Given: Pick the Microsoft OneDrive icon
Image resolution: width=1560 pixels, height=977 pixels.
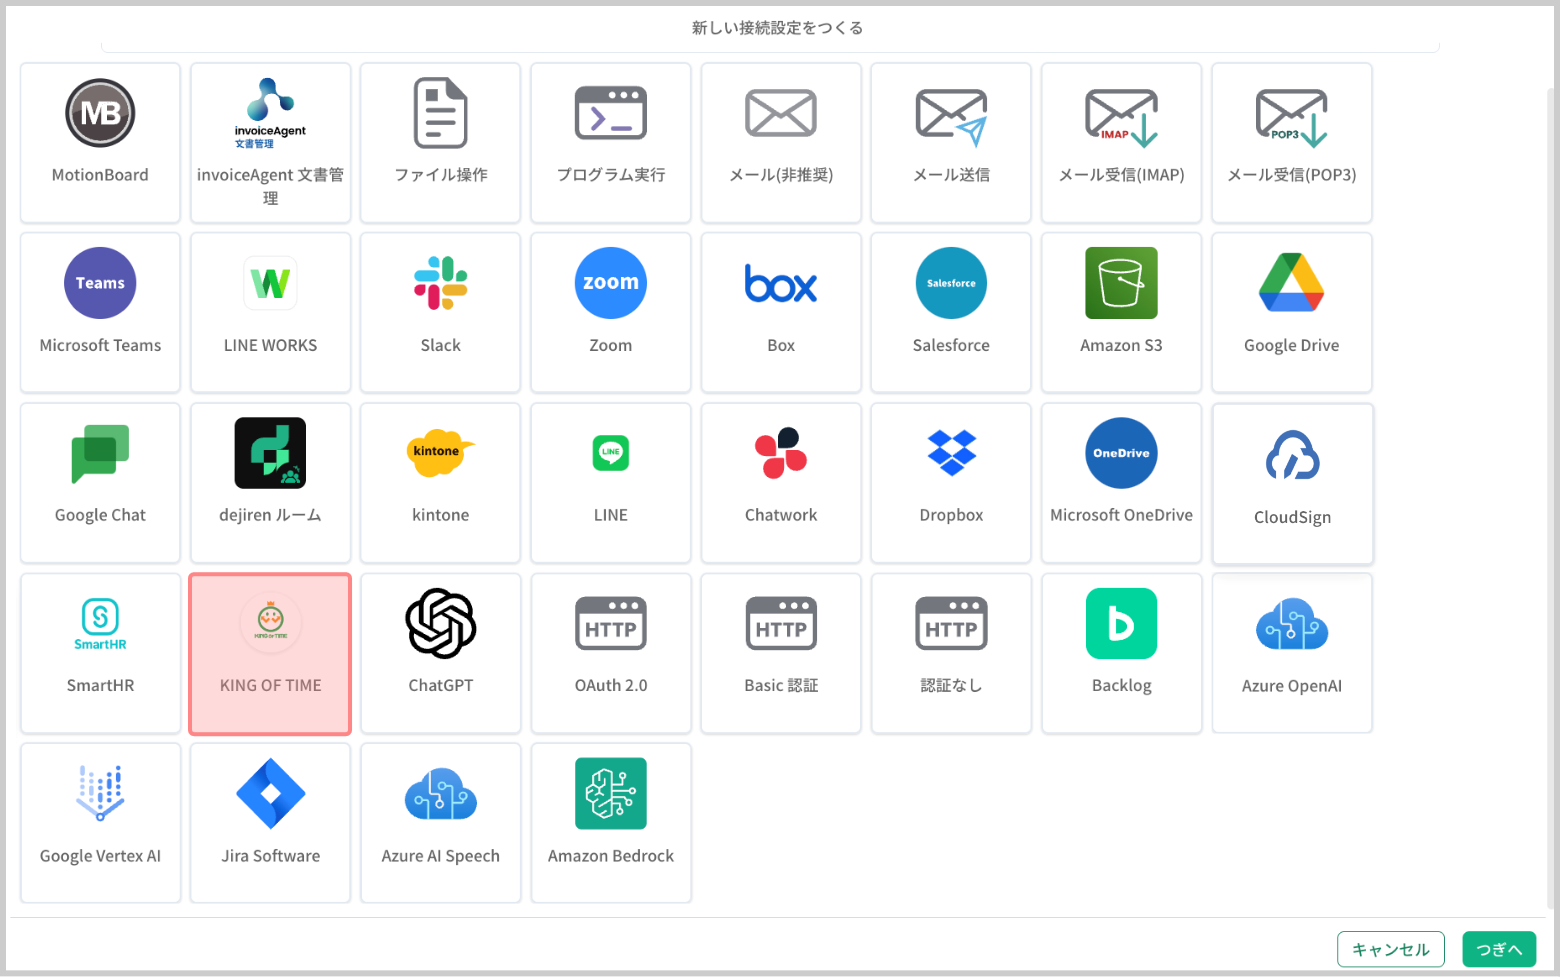Looking at the screenshot, I should [x=1122, y=453].
